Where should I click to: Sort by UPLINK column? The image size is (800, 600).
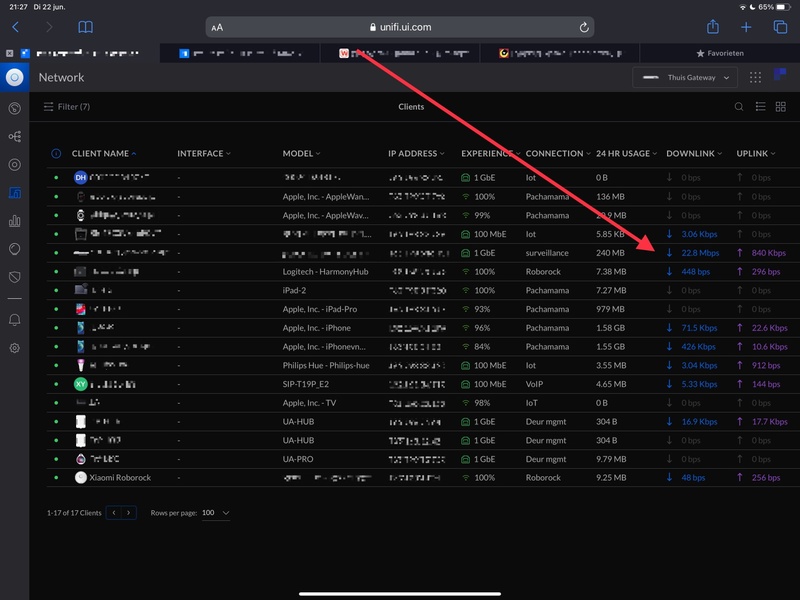pos(756,154)
